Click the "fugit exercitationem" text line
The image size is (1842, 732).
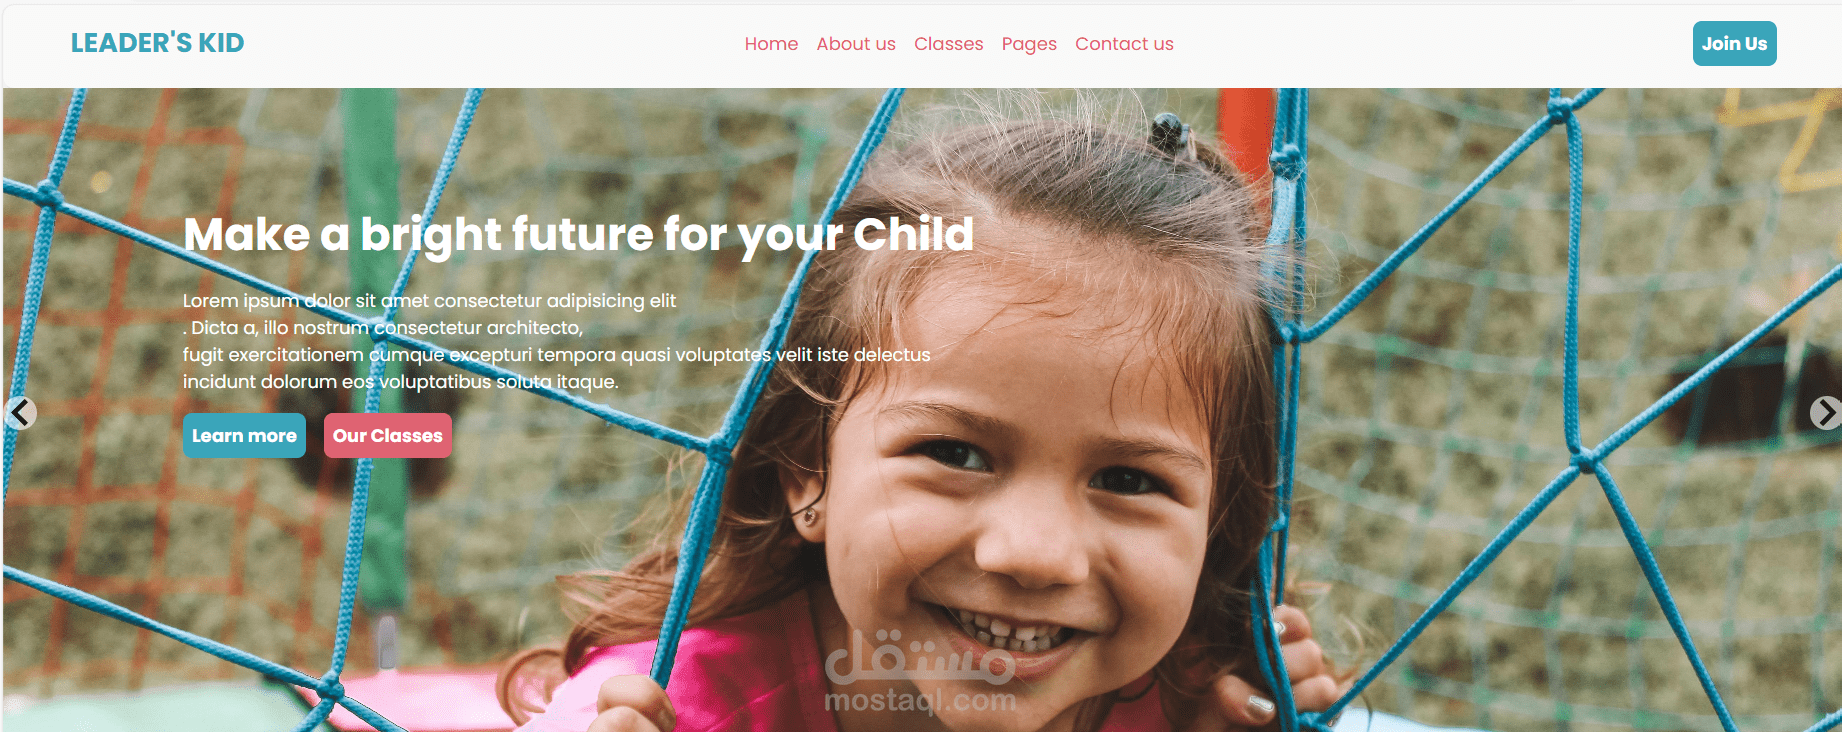[556, 354]
